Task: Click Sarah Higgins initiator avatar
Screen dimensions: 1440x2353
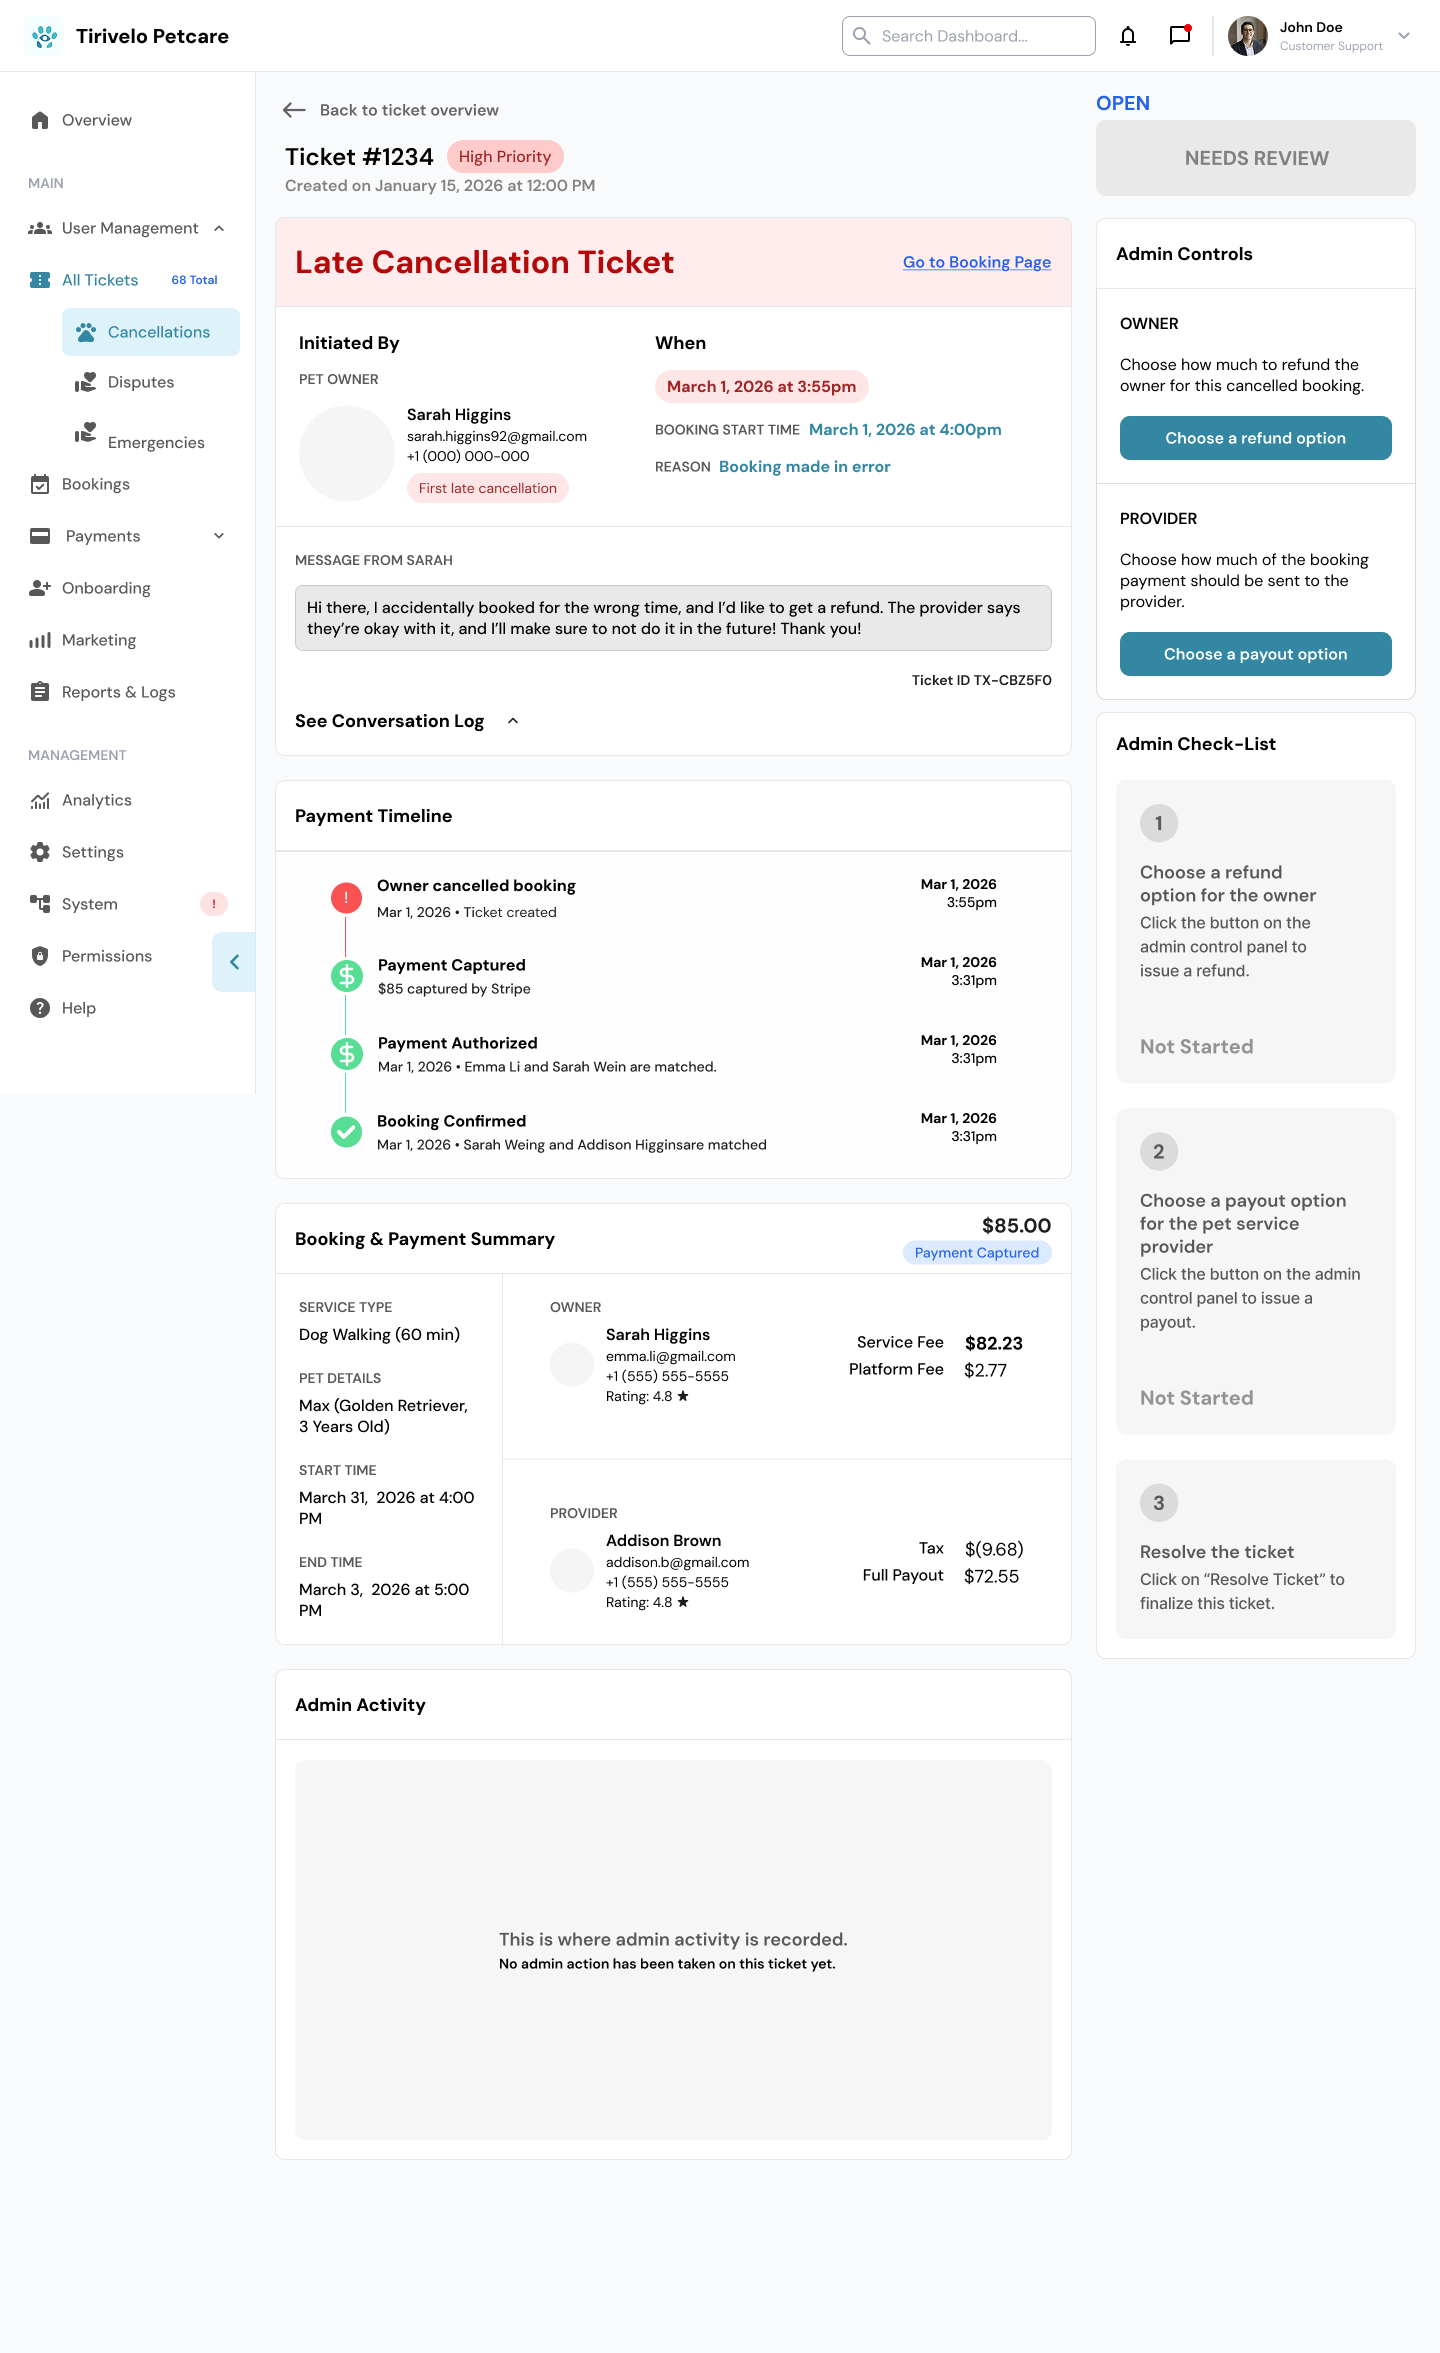Action: point(347,453)
